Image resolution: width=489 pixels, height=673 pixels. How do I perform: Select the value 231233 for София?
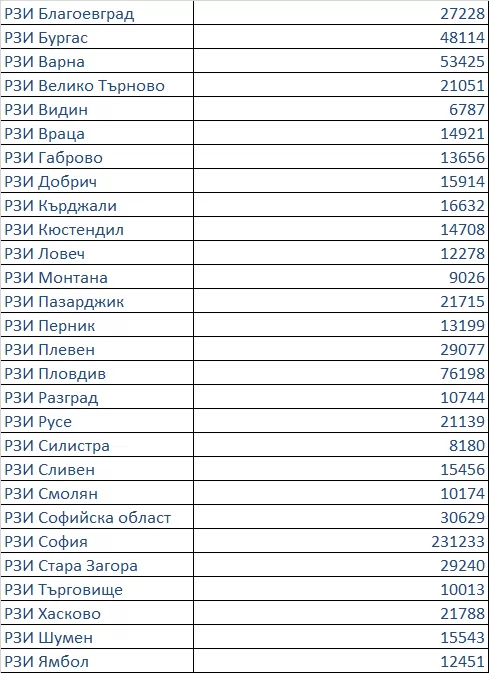(458, 543)
